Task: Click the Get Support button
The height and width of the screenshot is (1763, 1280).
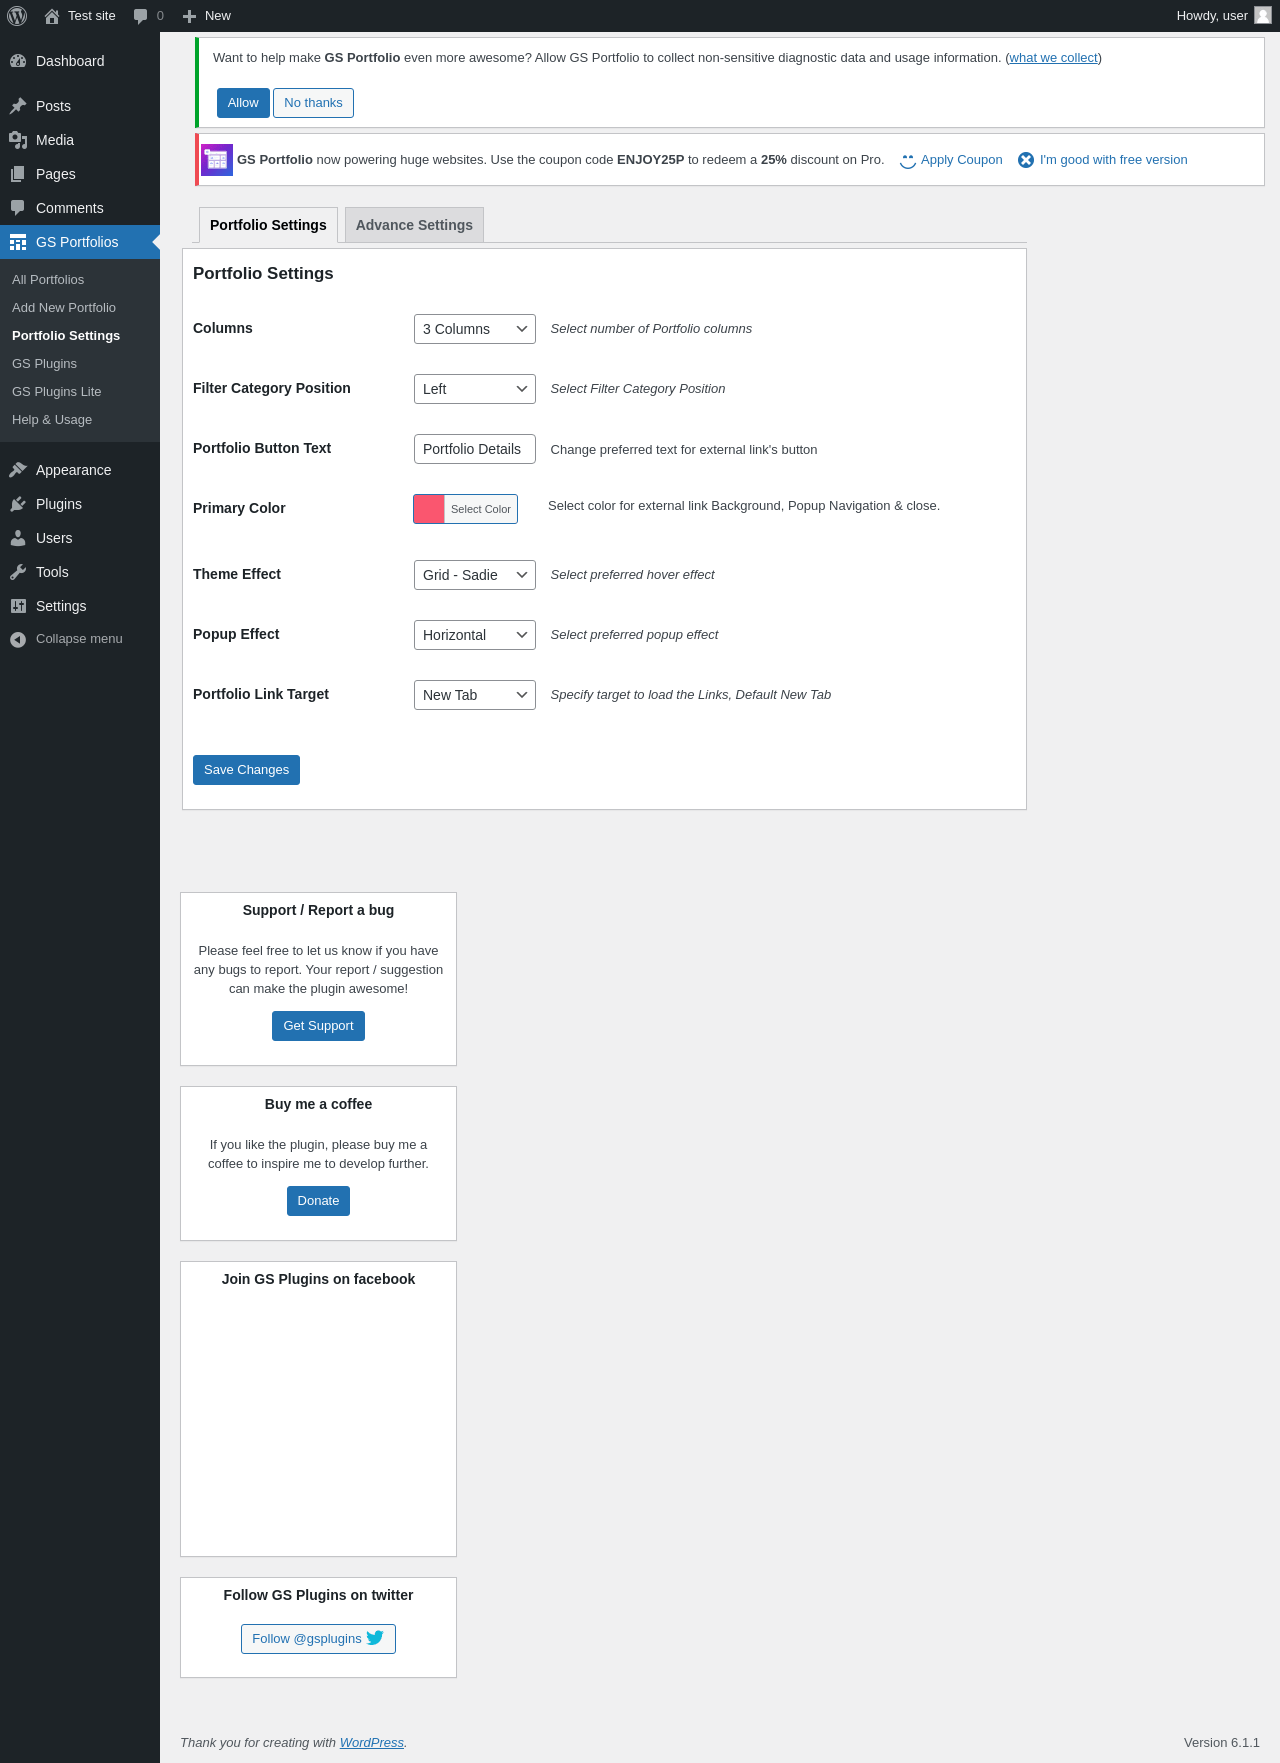Action: pyautogui.click(x=318, y=1026)
